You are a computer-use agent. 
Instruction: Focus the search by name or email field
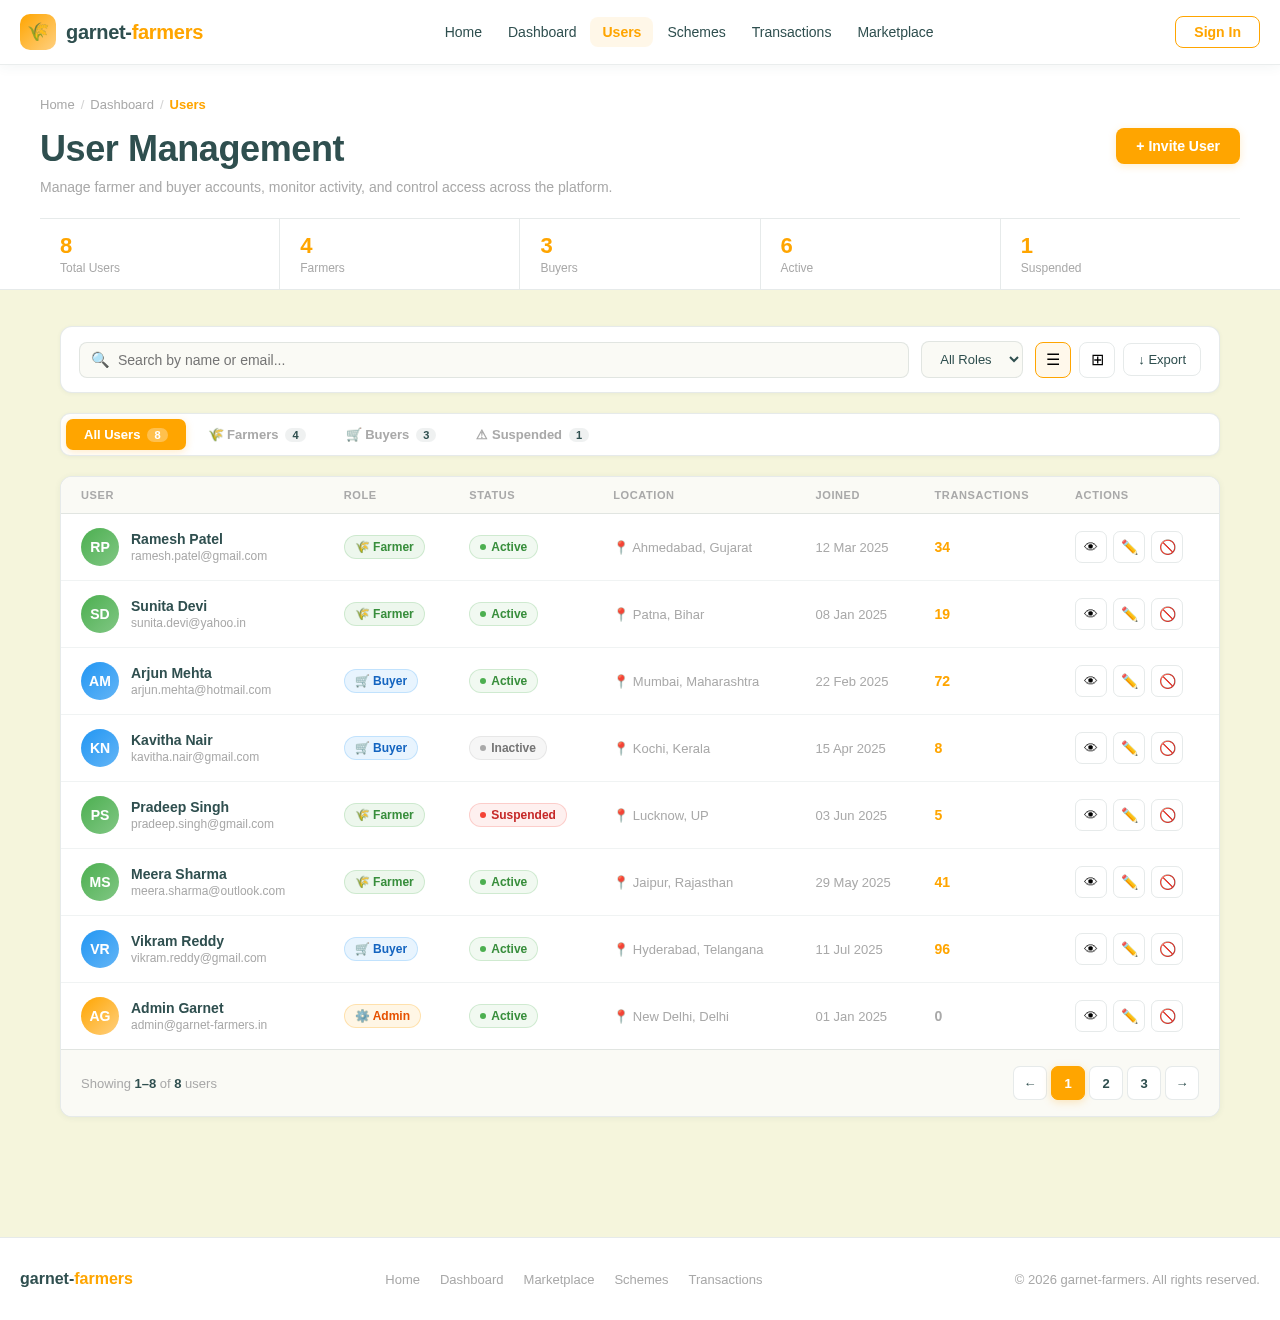coord(494,360)
